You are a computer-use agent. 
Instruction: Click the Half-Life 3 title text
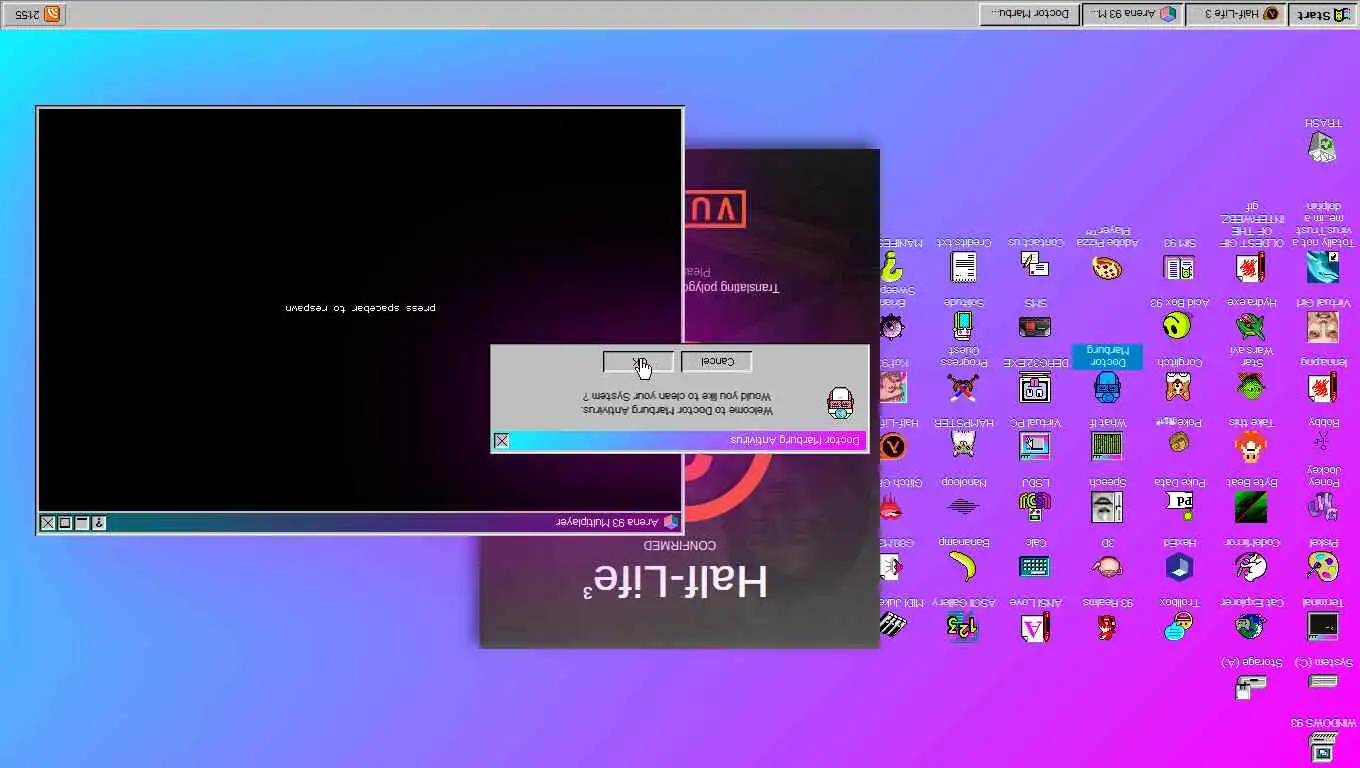[x=676, y=581]
